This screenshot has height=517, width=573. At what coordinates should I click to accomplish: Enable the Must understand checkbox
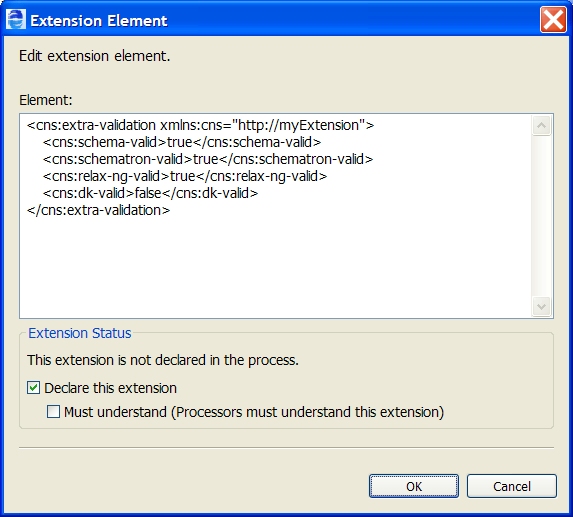[x=53, y=412]
